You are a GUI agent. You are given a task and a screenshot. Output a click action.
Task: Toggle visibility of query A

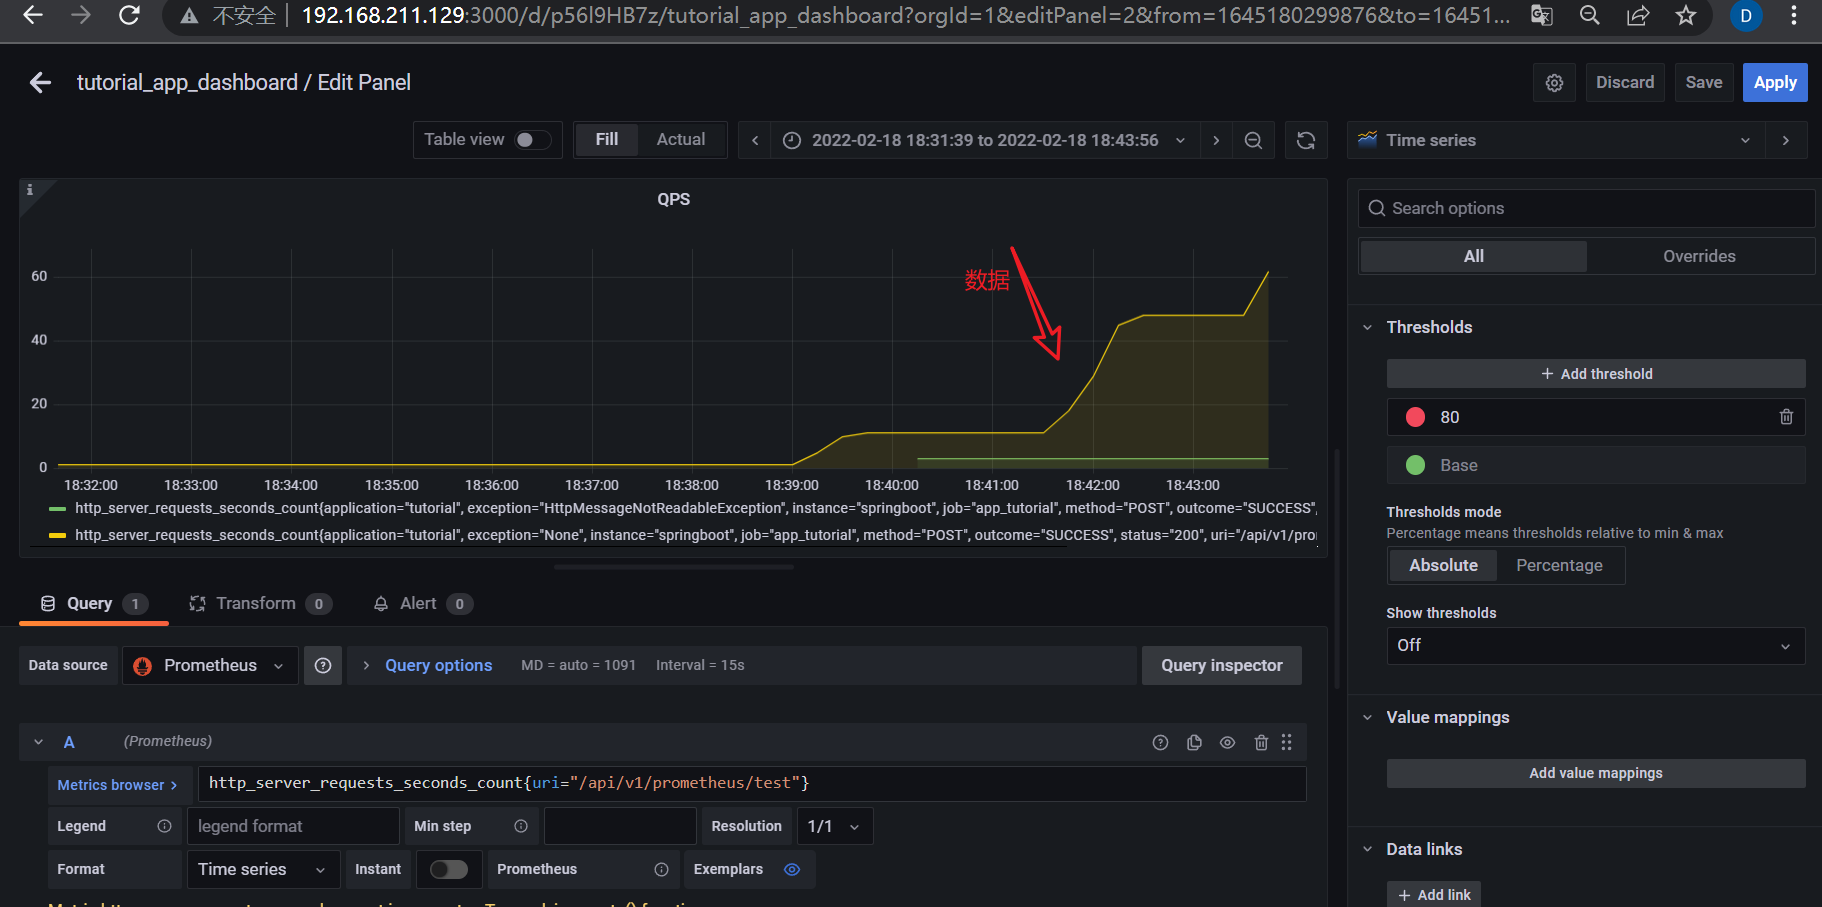[x=1227, y=742]
